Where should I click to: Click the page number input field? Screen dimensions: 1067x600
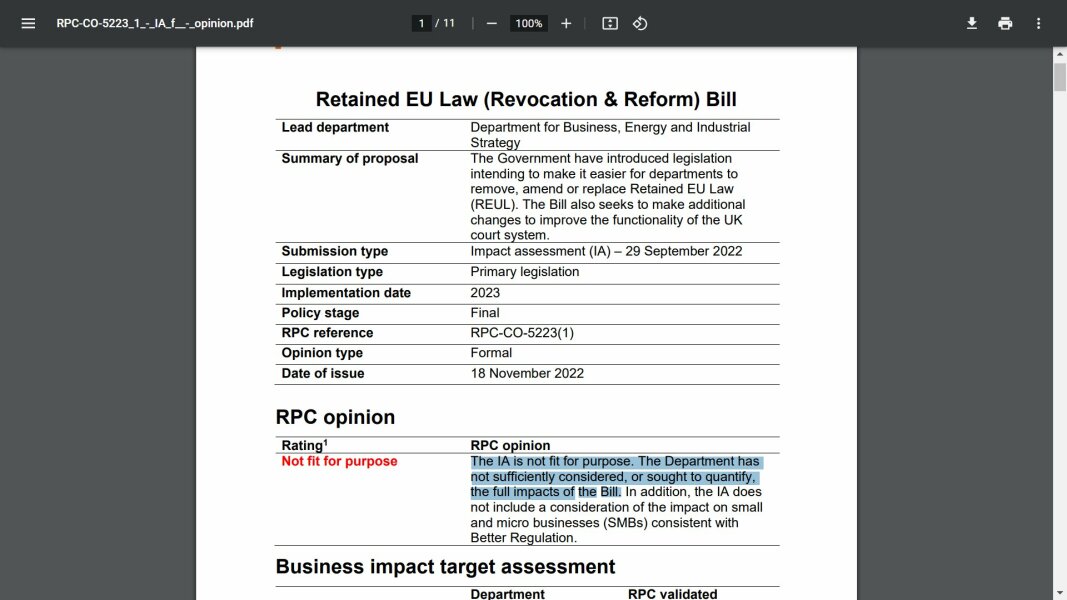point(422,23)
